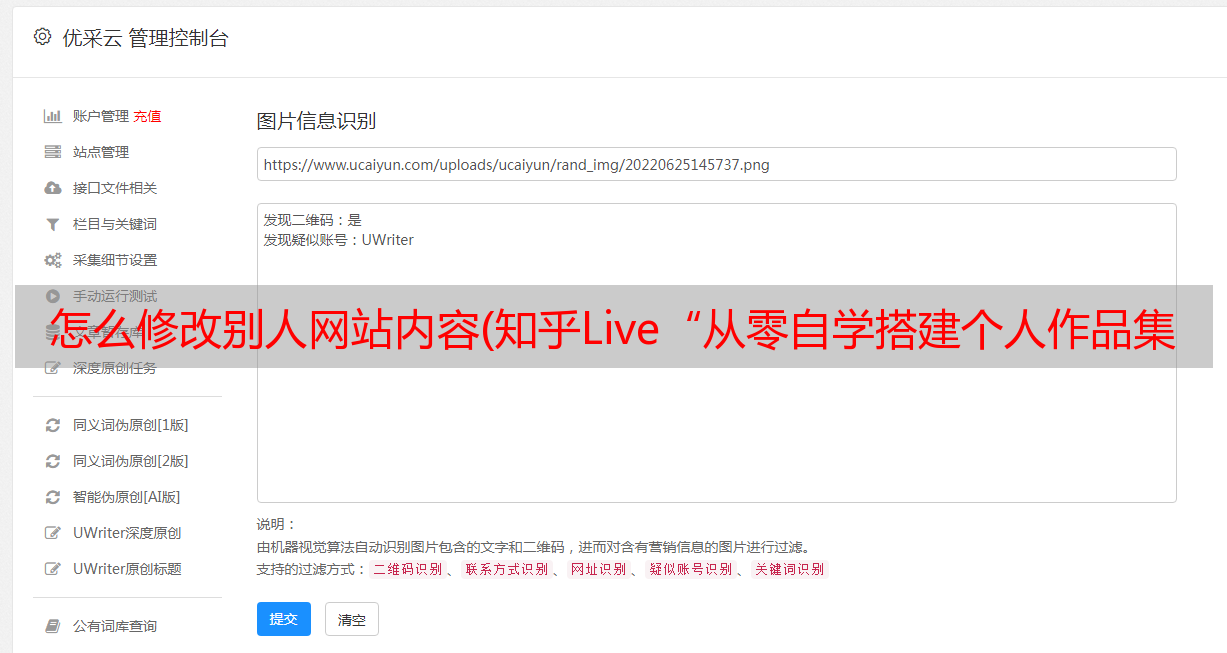Go to 接口文件相关 section

115,188
